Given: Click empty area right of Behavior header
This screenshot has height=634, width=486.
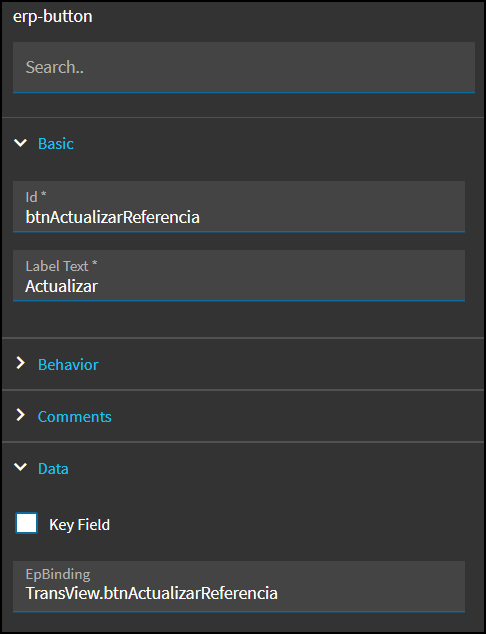Looking at the screenshot, I should pos(291,364).
